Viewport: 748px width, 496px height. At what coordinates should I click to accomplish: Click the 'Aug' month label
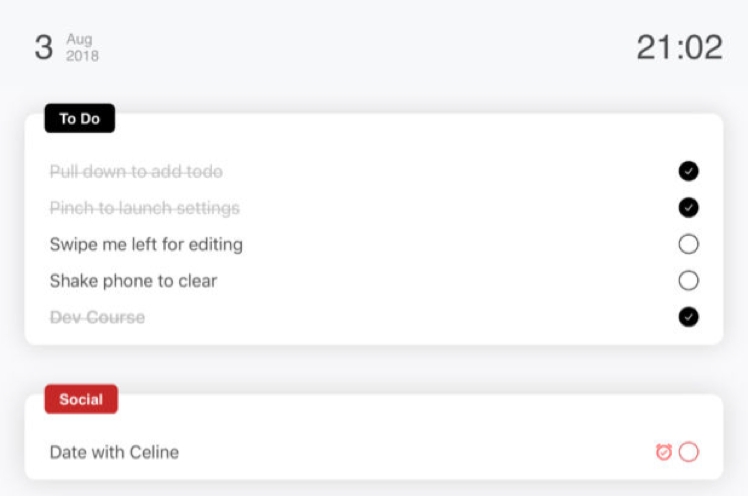coord(79,39)
